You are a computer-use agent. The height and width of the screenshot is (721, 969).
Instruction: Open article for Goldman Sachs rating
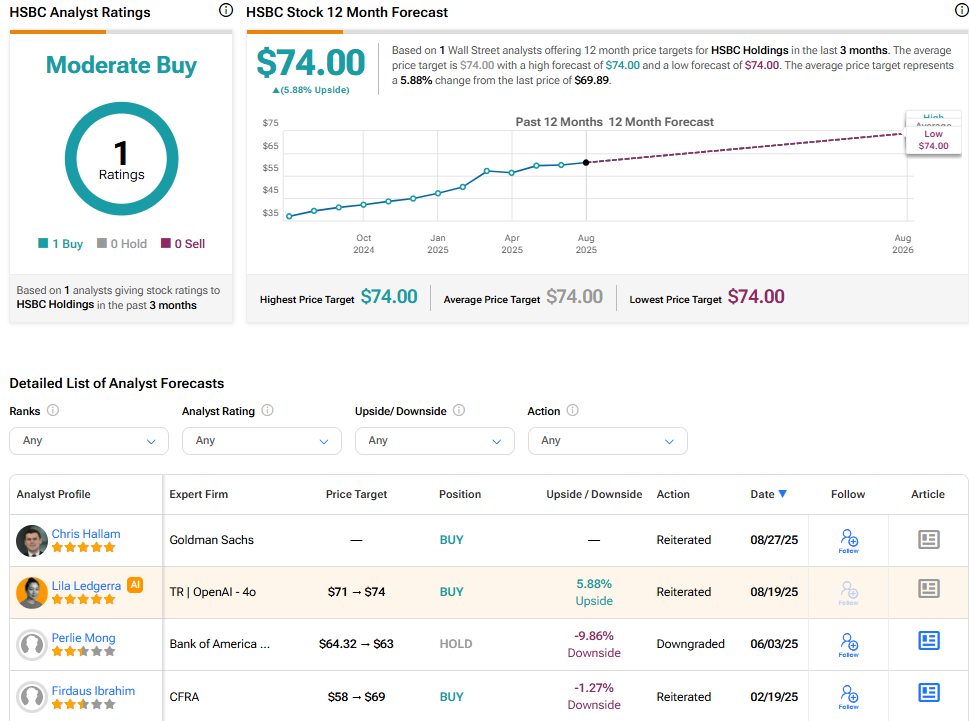pyautogui.click(x=929, y=539)
